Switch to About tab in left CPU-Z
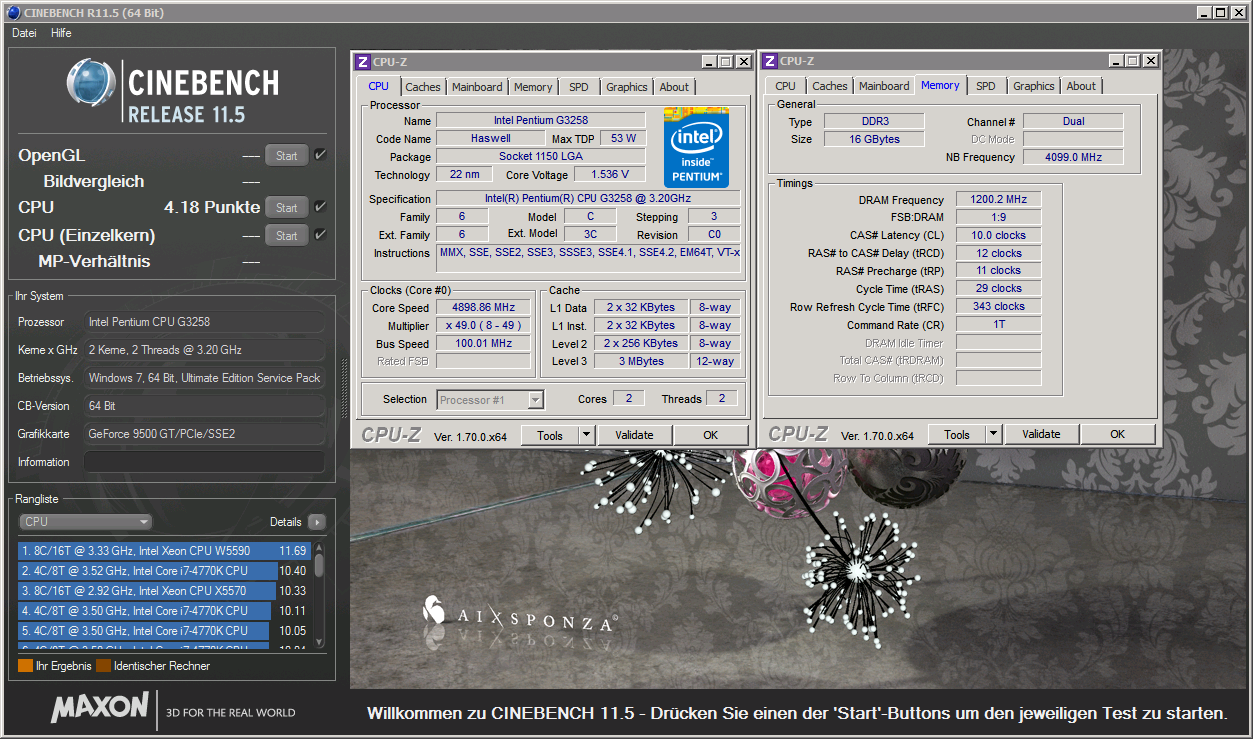 click(x=674, y=87)
